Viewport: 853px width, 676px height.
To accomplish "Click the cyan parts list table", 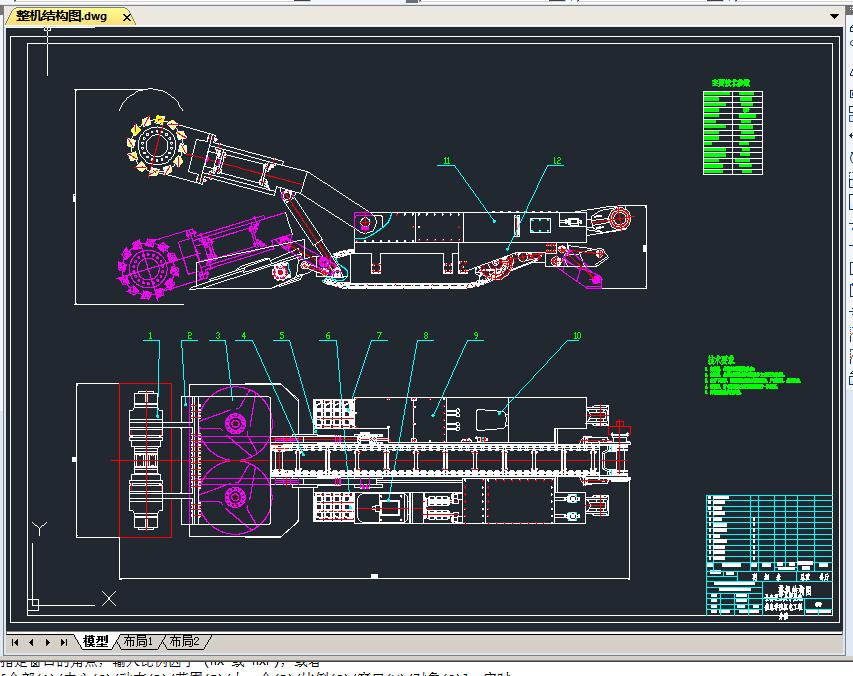I will [x=769, y=531].
